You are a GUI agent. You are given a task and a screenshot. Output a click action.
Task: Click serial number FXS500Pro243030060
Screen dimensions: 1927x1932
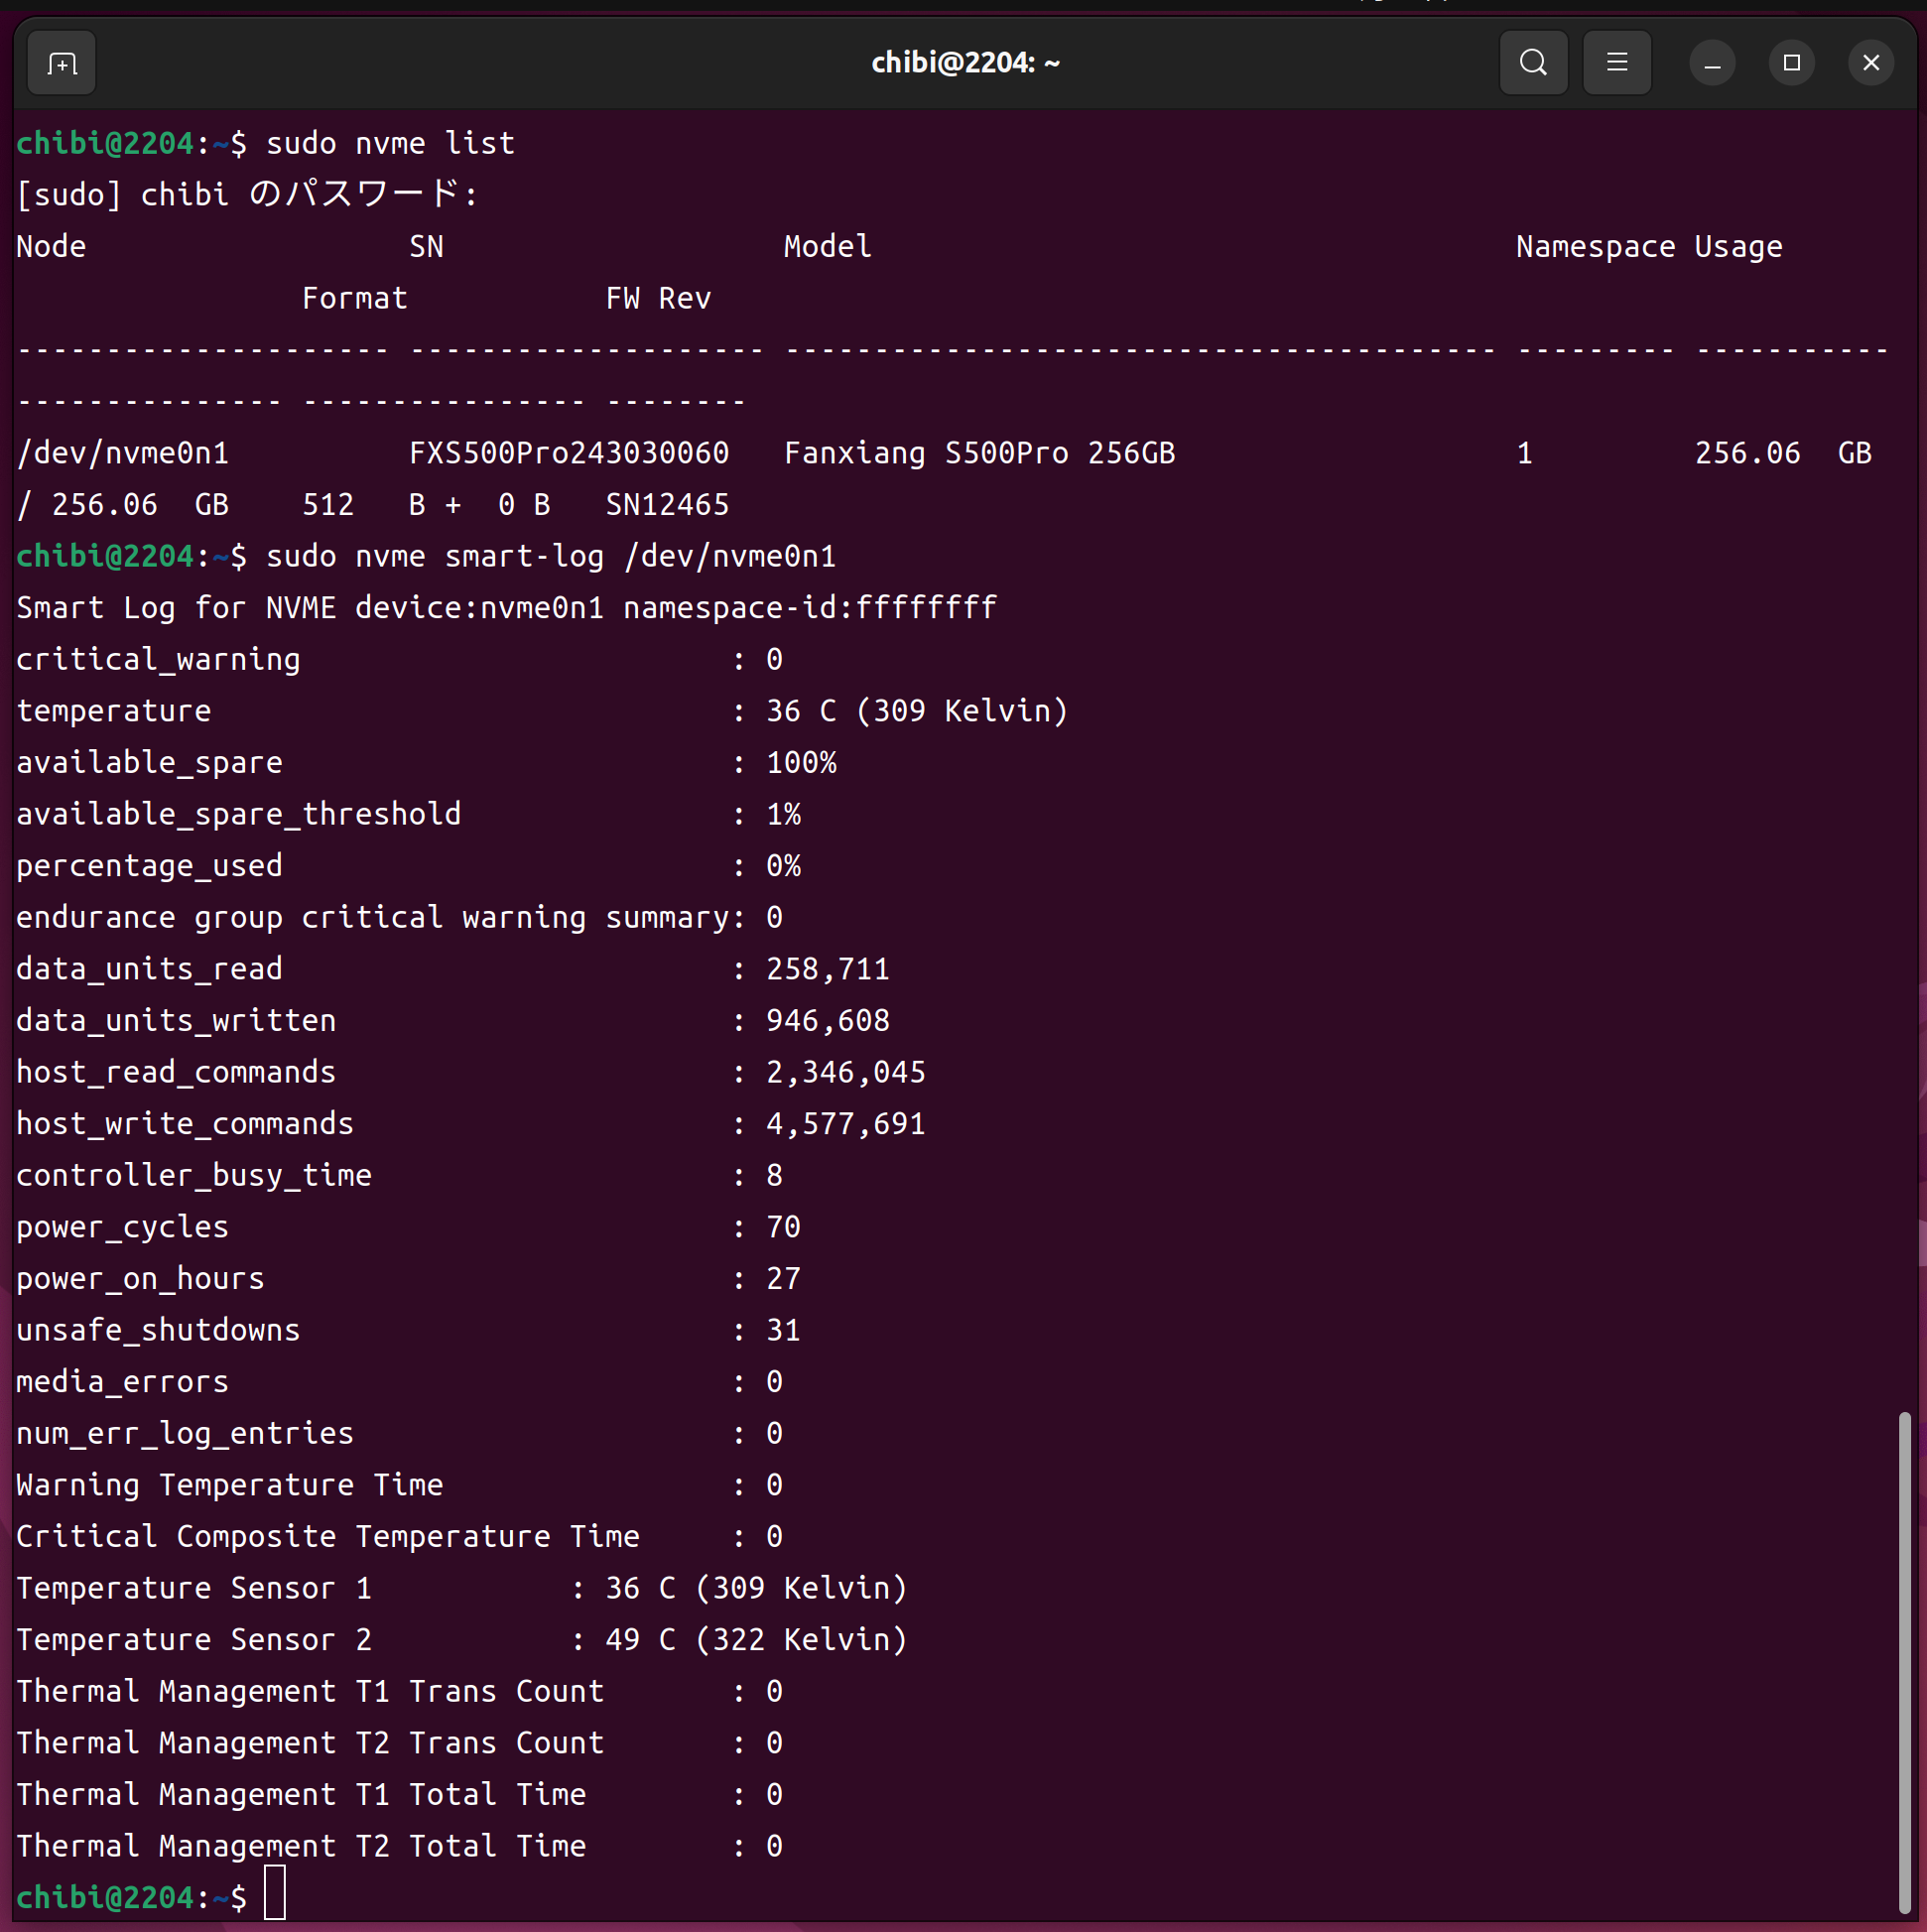pos(568,453)
